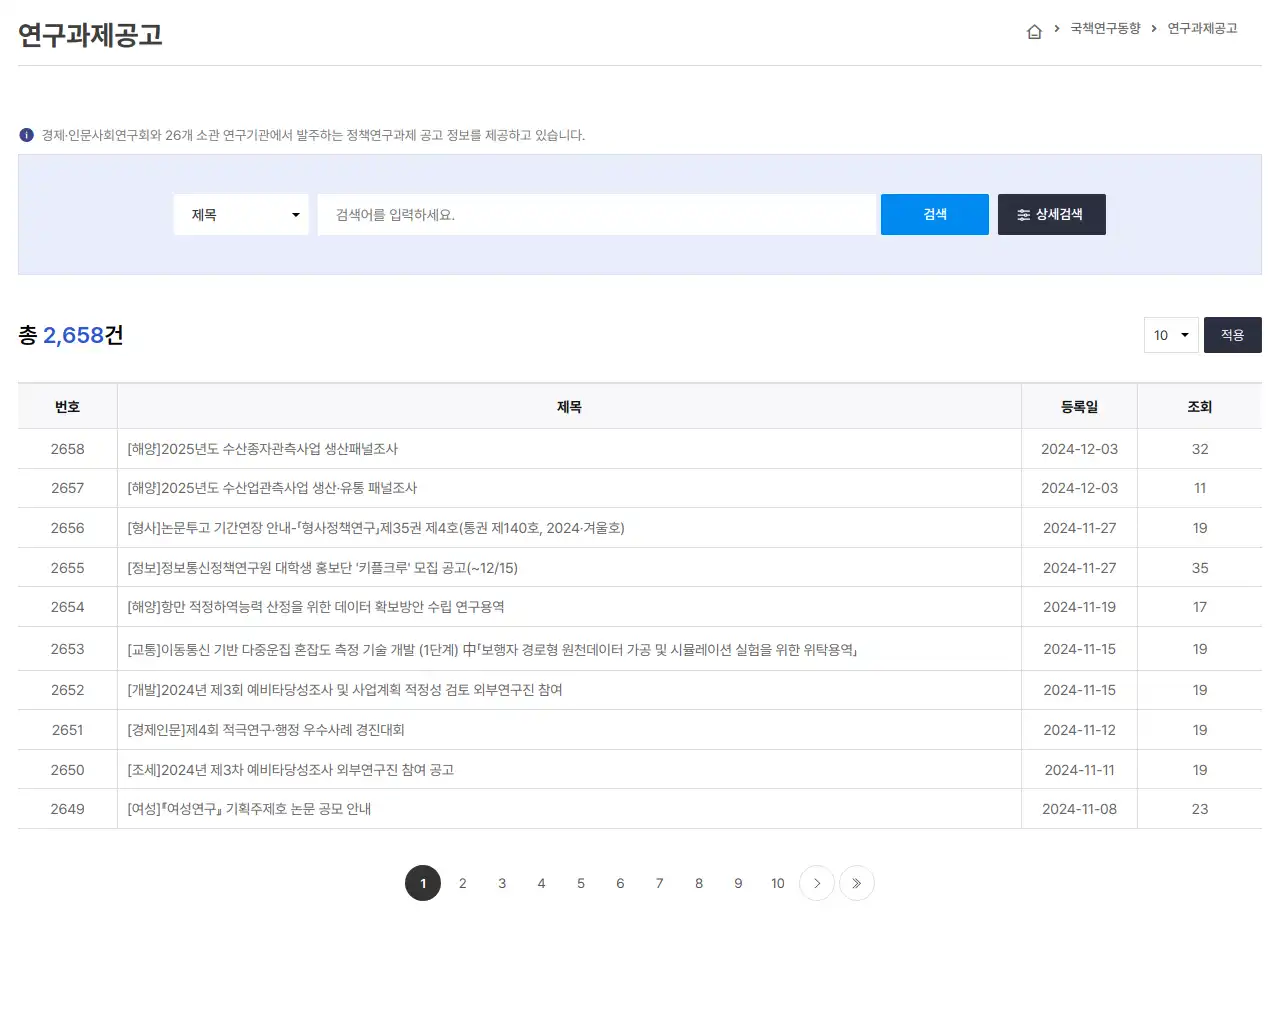Click the filter icon on the 상세검색 button
1280x1024 pixels.
pyautogui.click(x=1022, y=214)
